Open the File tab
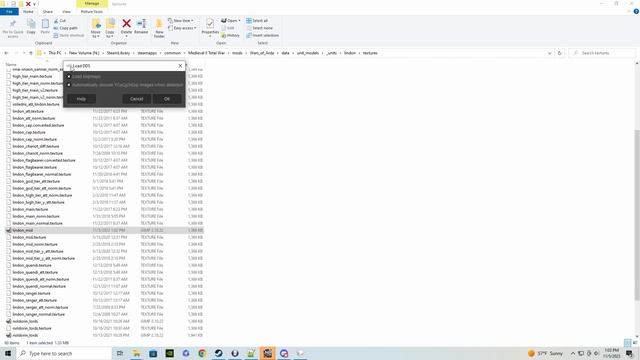 click(9, 11)
